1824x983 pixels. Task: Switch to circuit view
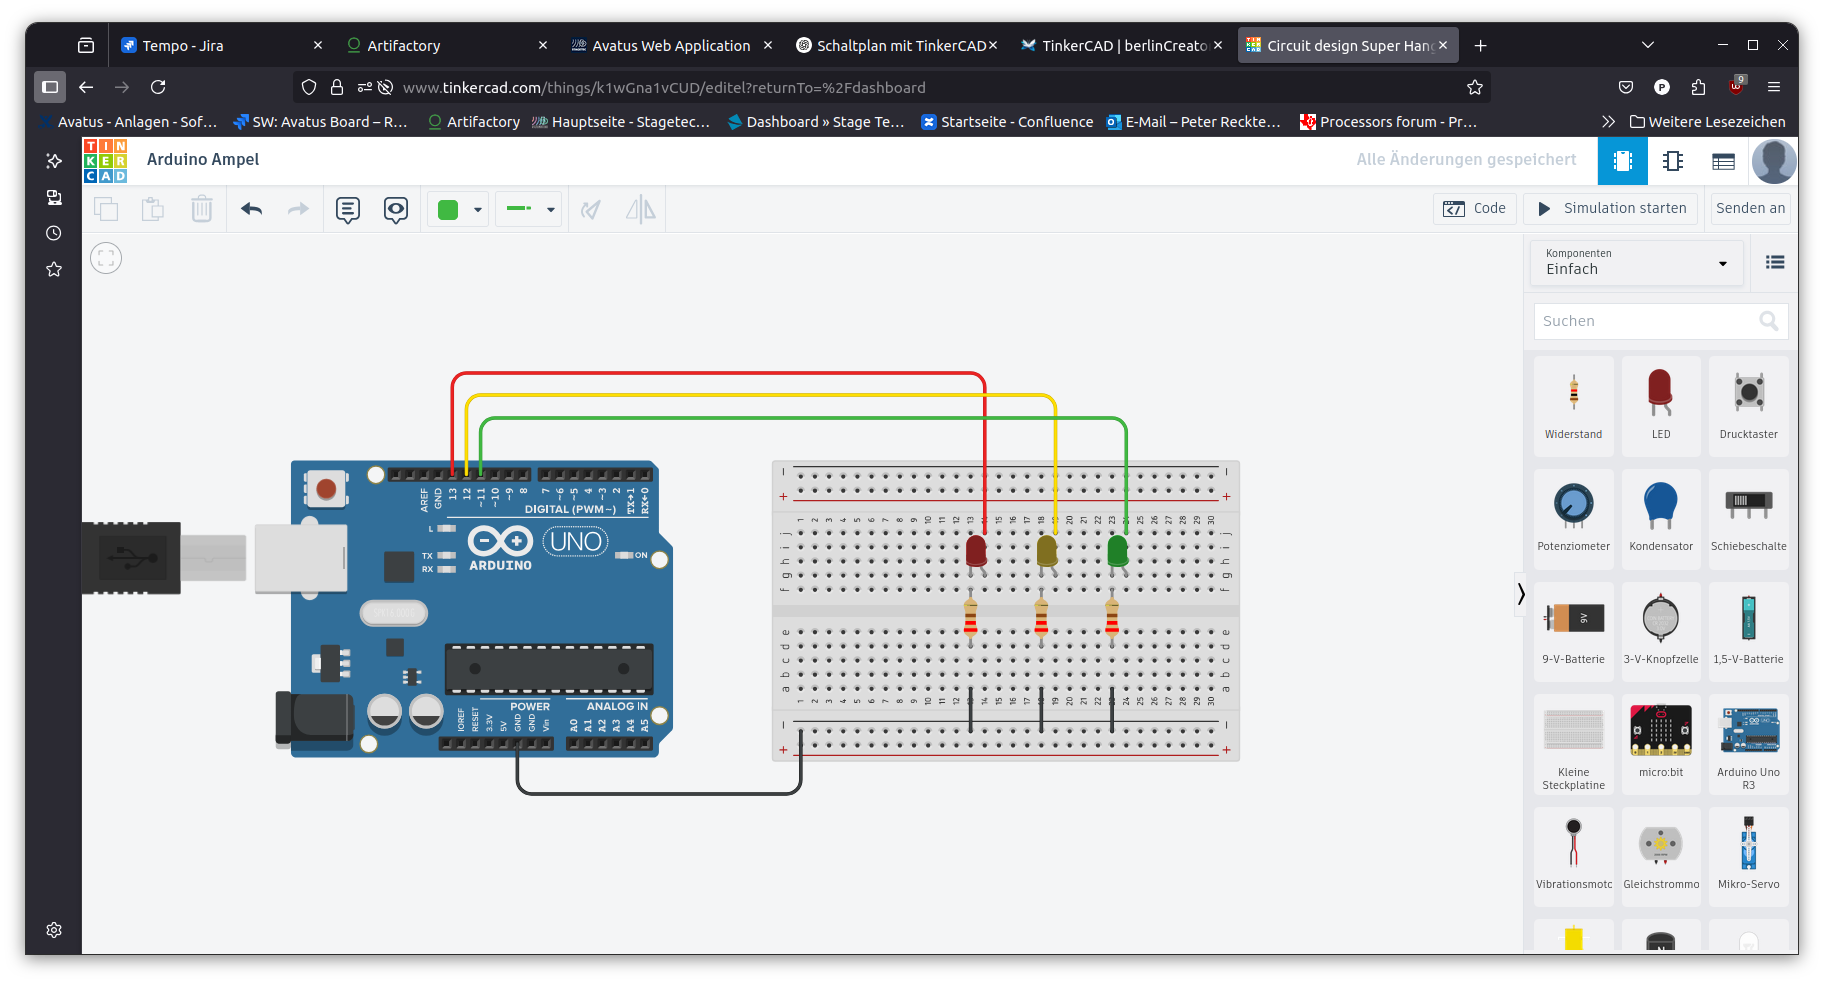[x=1623, y=161]
